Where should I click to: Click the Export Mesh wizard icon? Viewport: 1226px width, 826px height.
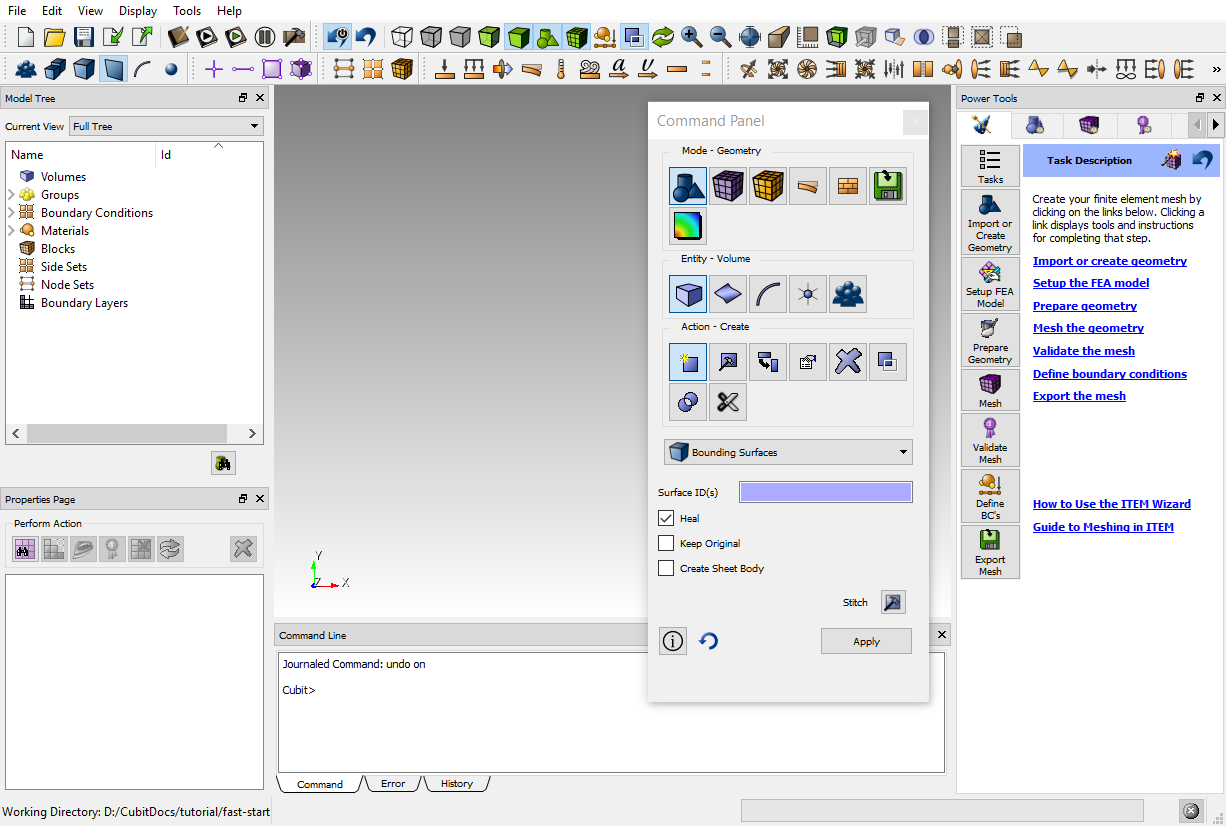point(990,552)
